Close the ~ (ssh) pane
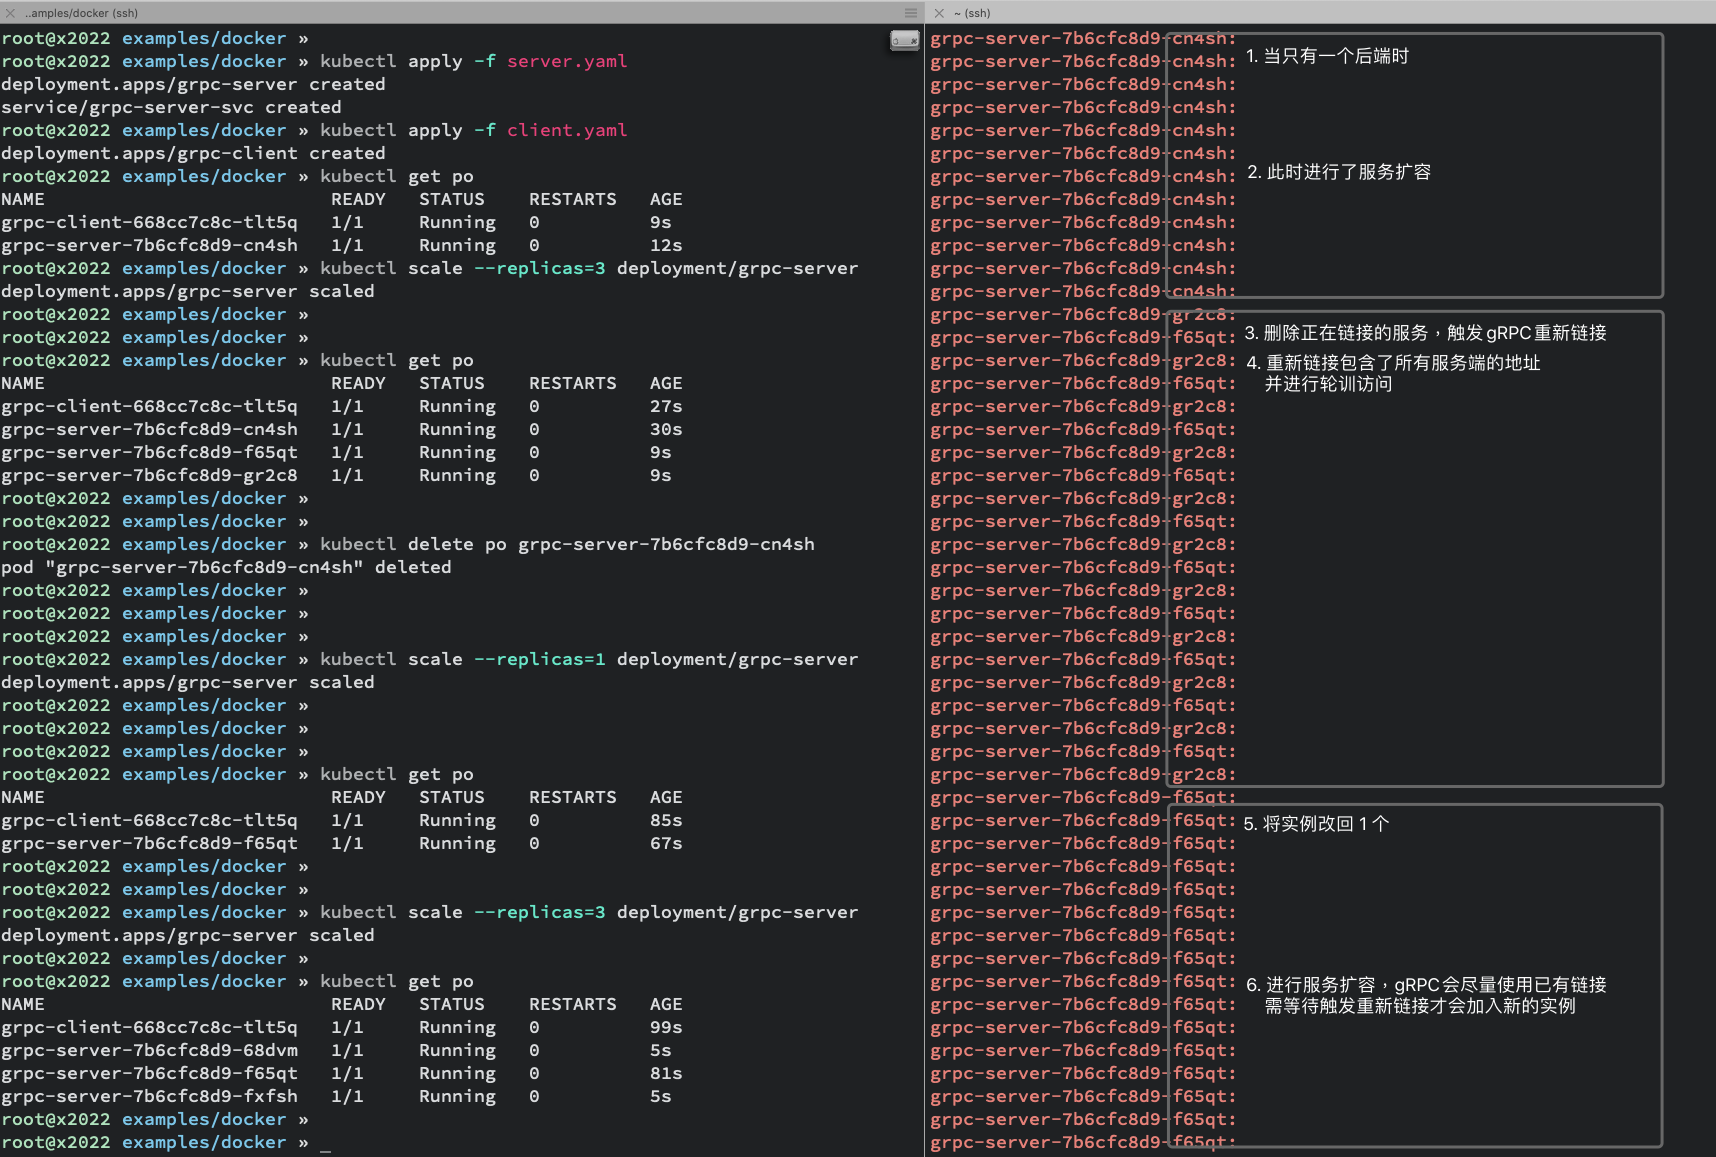1716x1157 pixels. coord(939,13)
